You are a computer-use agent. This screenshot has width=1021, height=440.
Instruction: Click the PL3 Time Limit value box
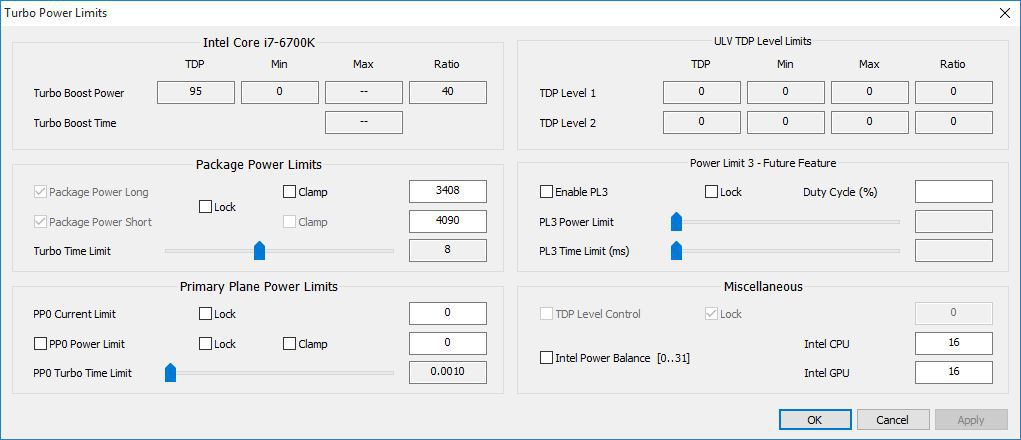click(x=954, y=251)
